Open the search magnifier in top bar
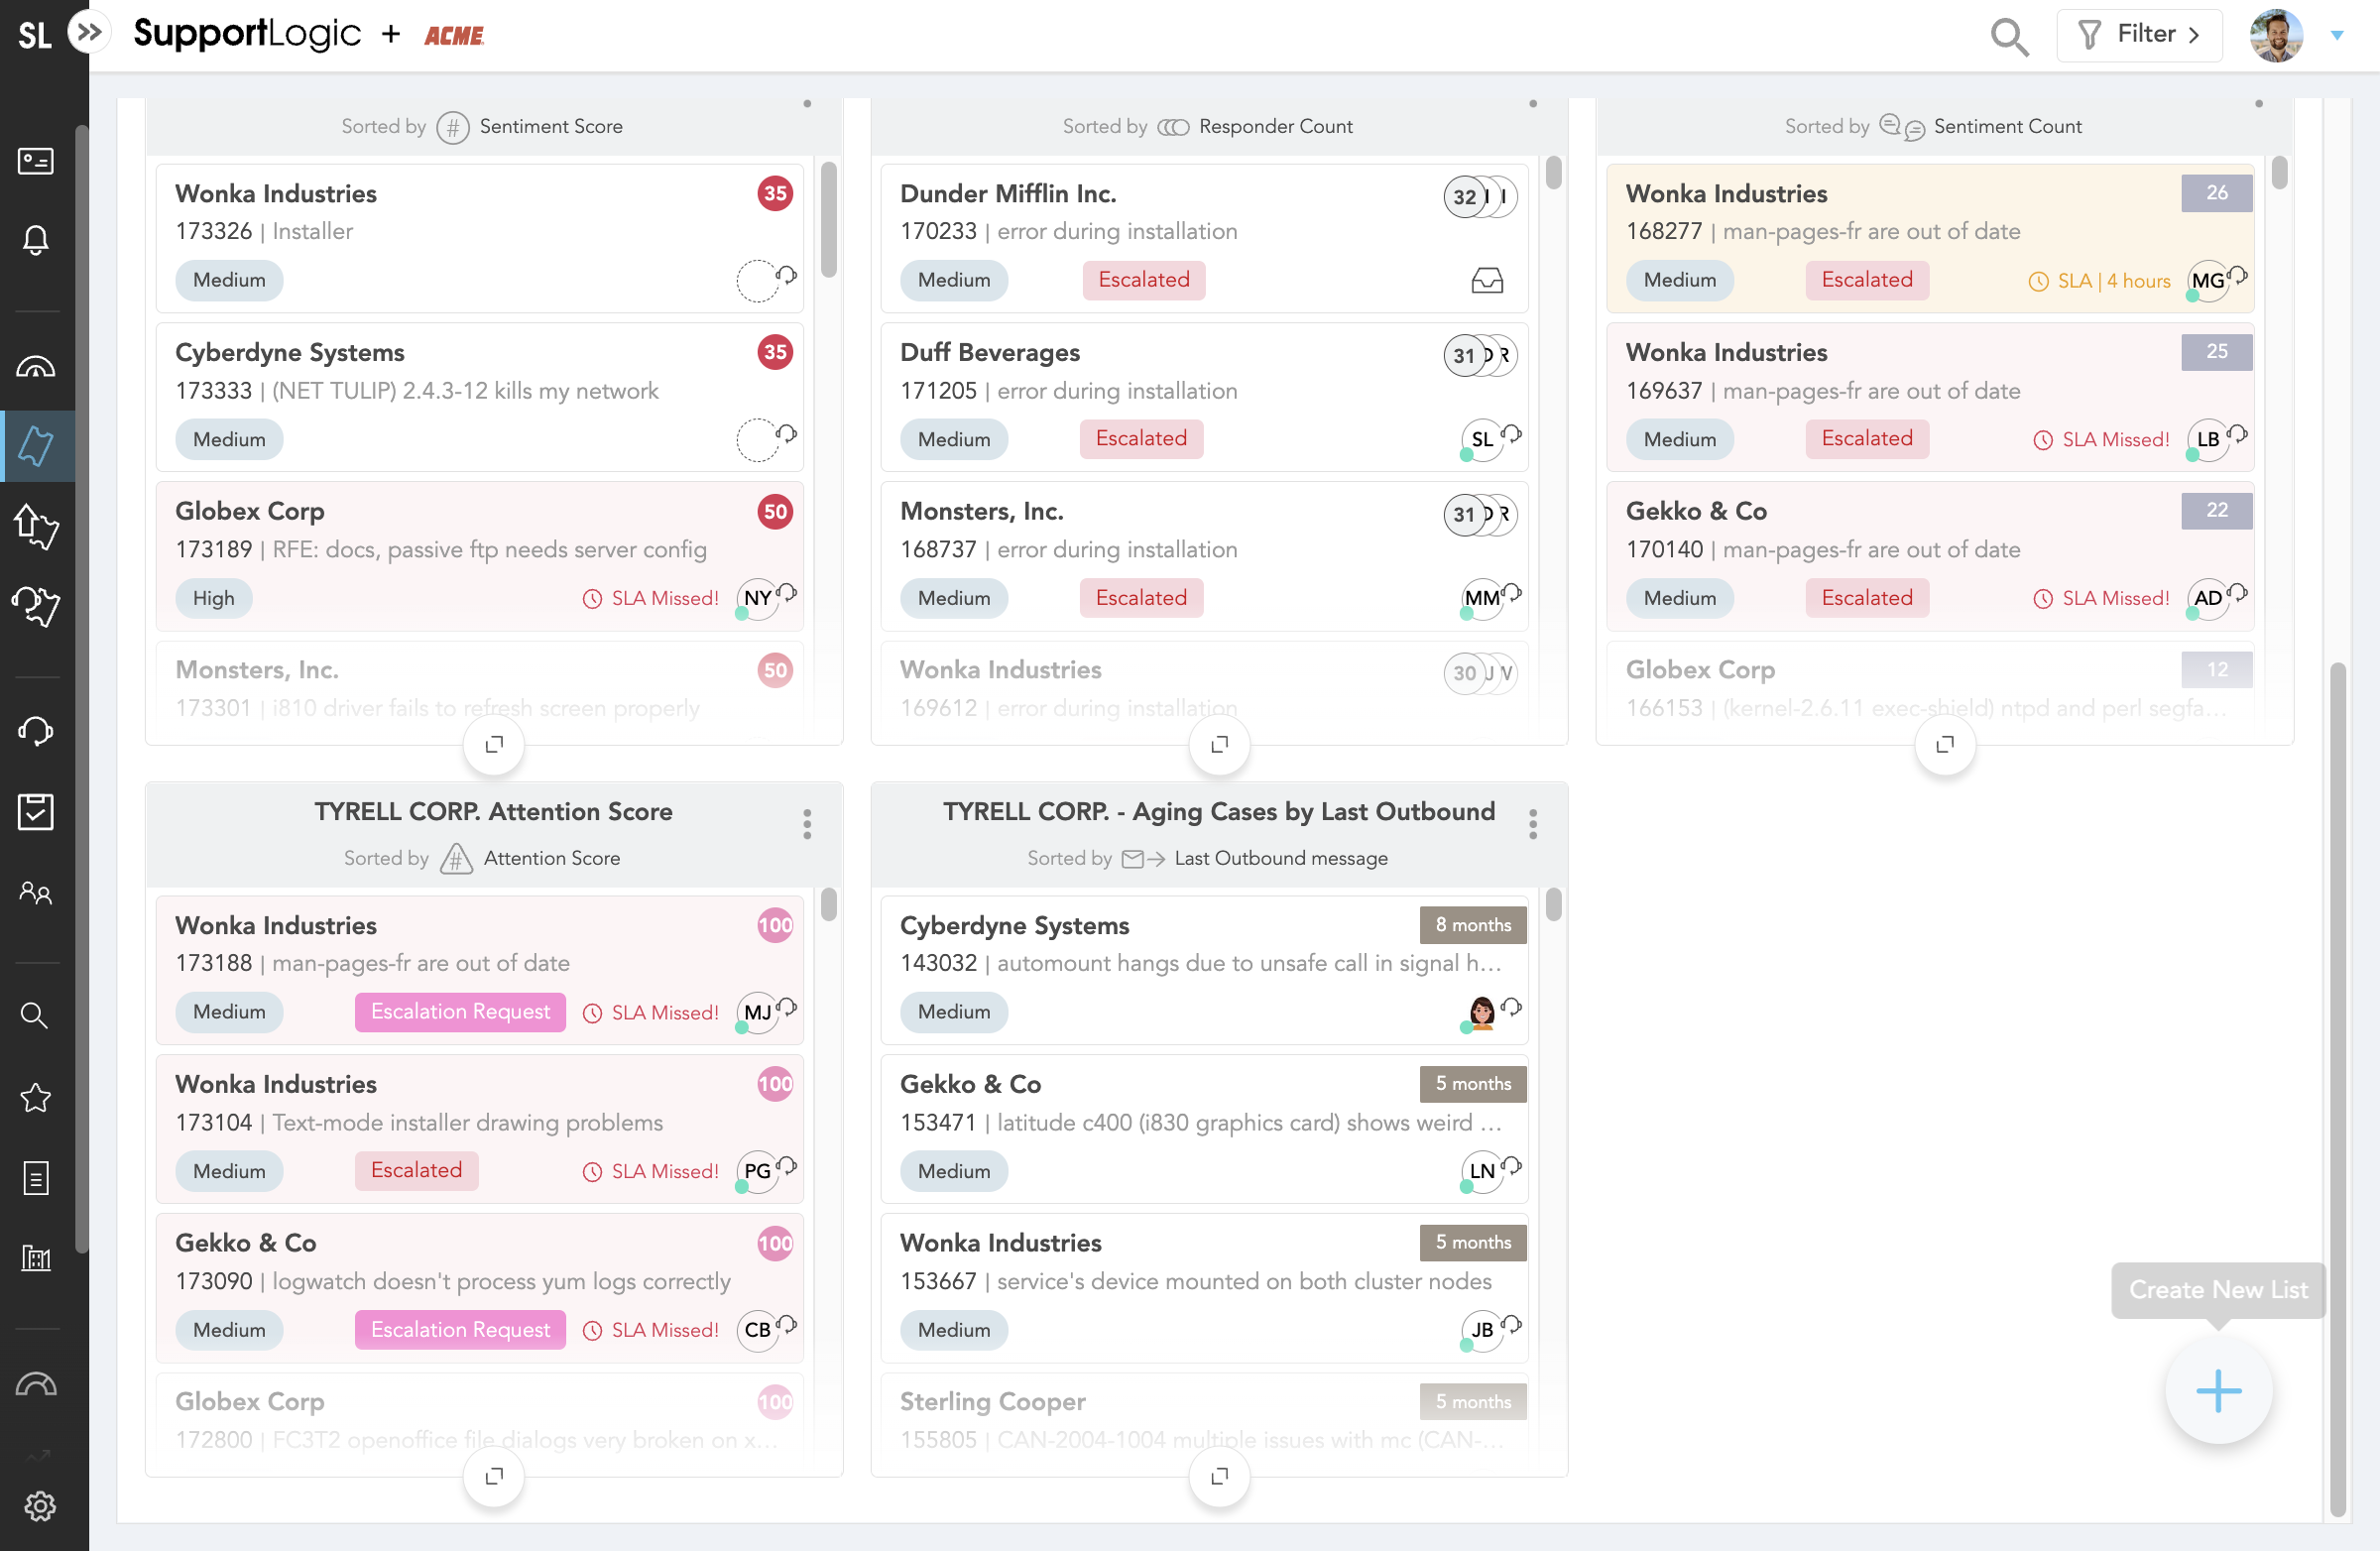Image resolution: width=2380 pixels, height=1551 pixels. tap(2008, 36)
